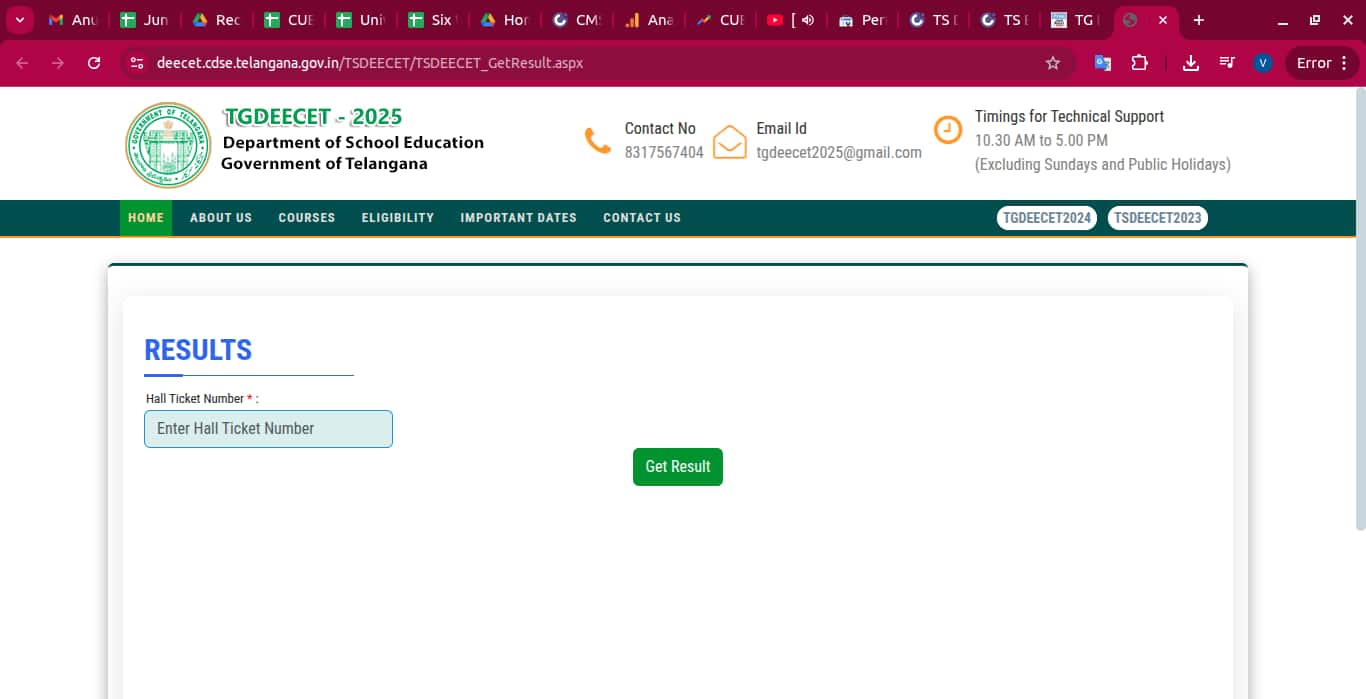This screenshot has width=1366, height=699.
Task: Open the IMPORTANT DATES menu item
Action: pyautogui.click(x=518, y=218)
